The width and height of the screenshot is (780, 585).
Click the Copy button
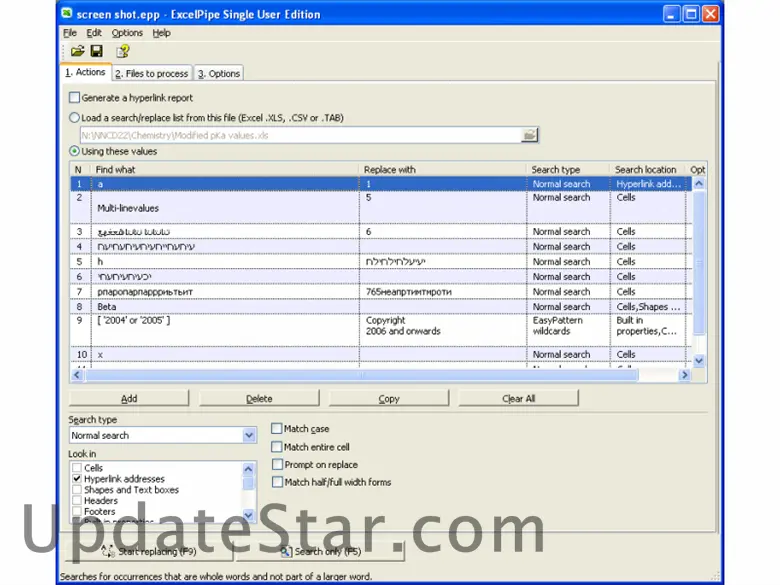coord(389,398)
